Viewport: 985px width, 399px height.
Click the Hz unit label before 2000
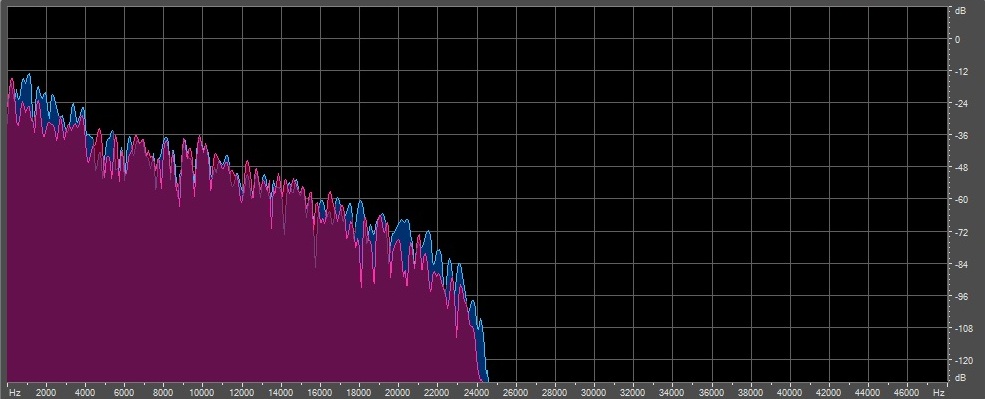click(x=15, y=393)
